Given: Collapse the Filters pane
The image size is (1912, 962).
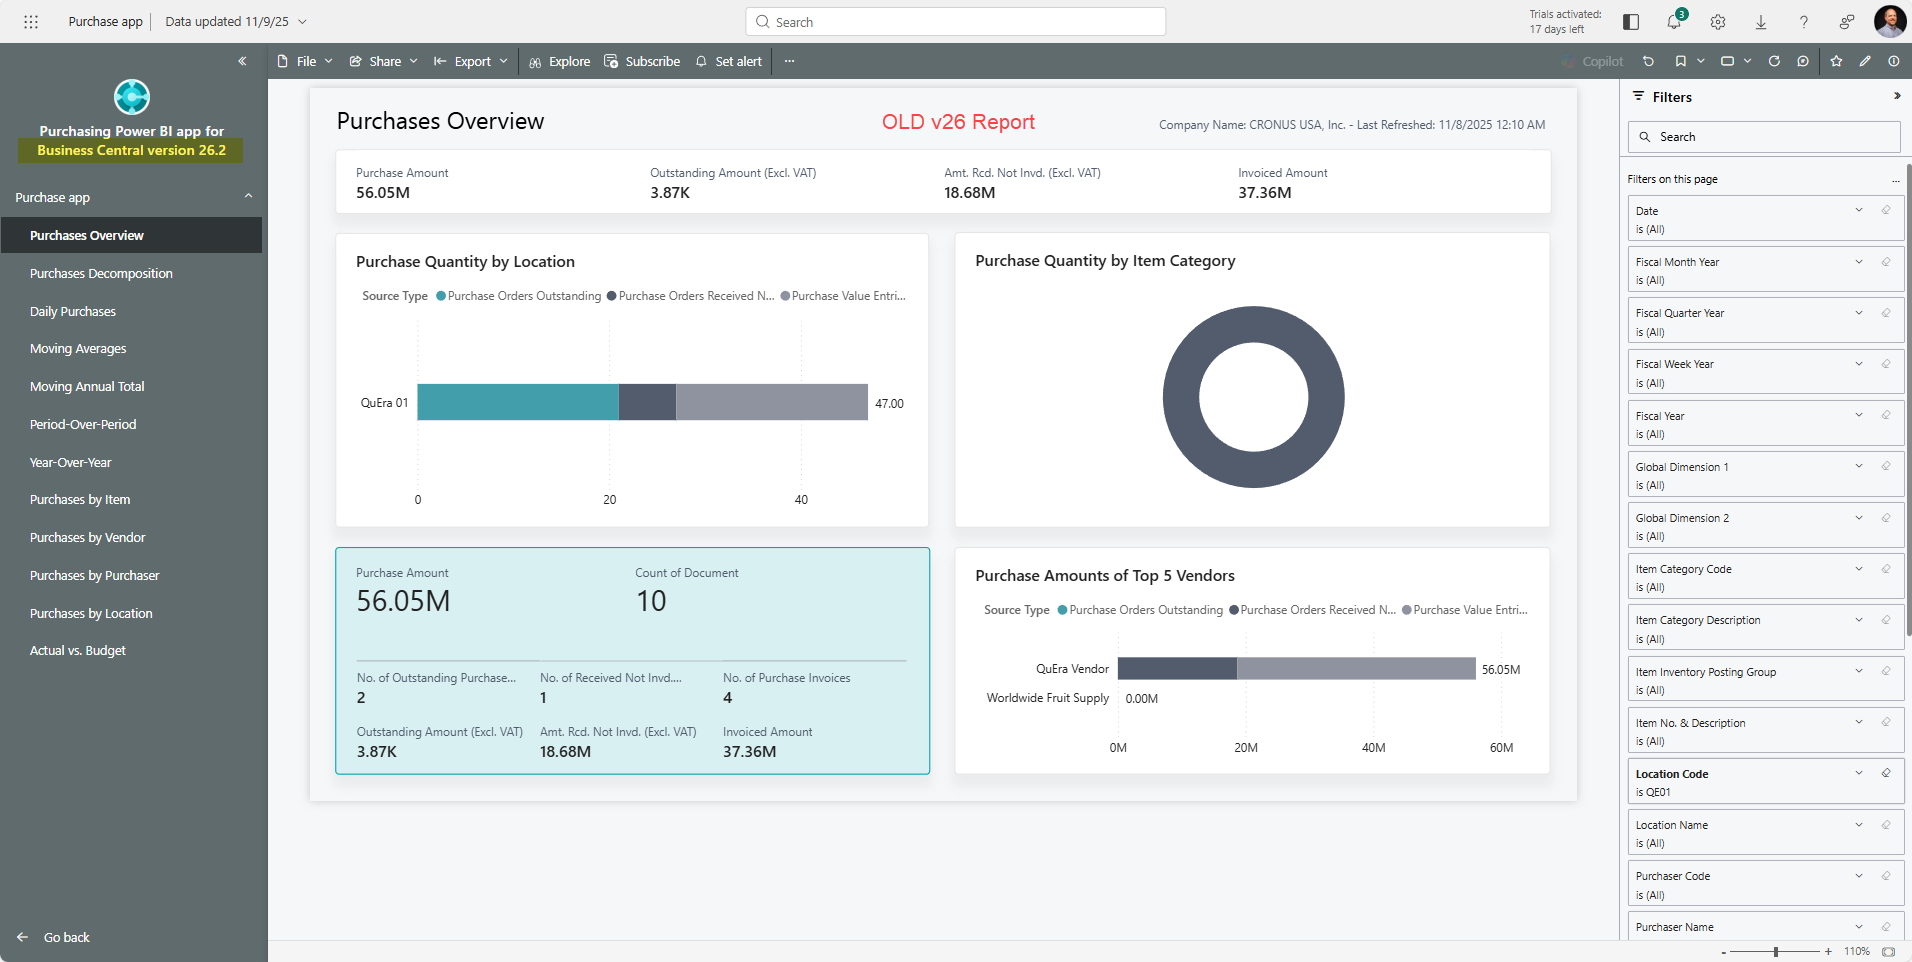Looking at the screenshot, I should (1896, 96).
